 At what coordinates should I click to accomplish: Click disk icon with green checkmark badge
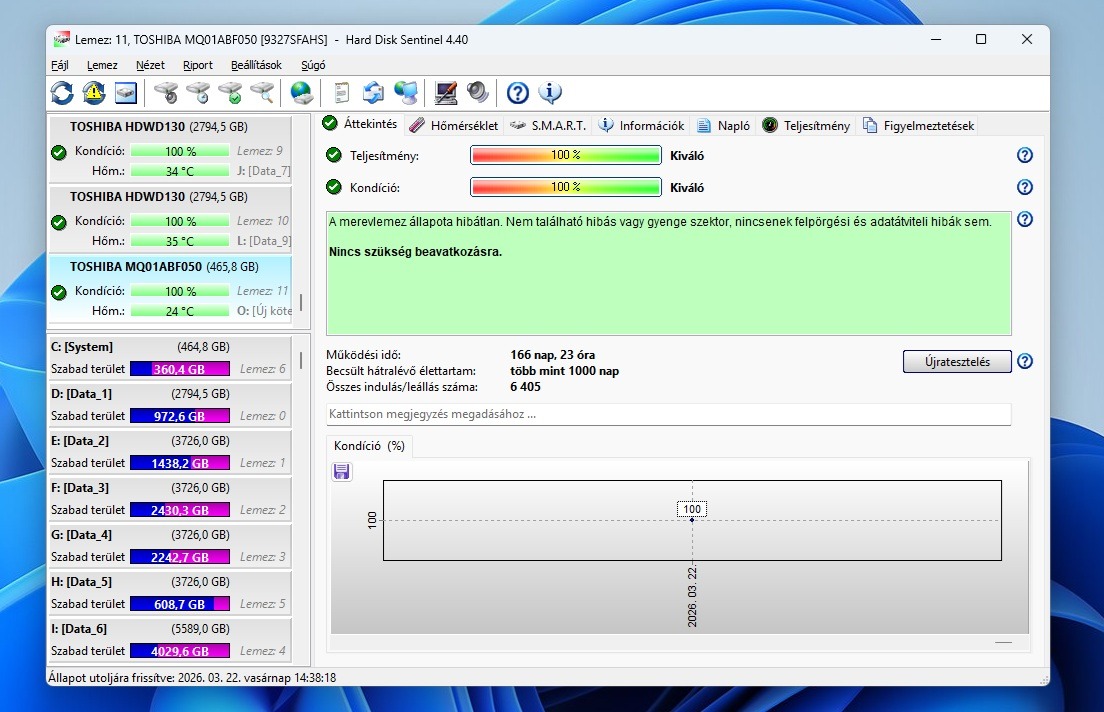pos(230,92)
